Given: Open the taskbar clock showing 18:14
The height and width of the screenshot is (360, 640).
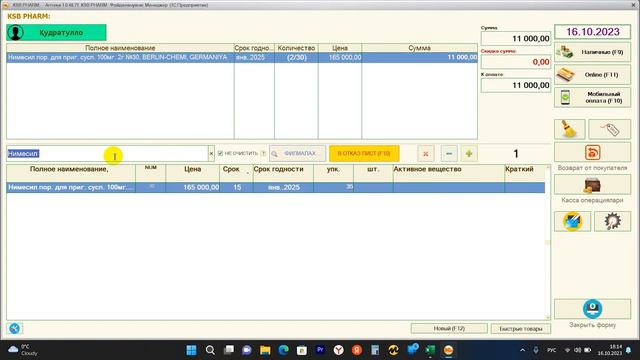Looking at the screenshot, I should (x=611, y=350).
